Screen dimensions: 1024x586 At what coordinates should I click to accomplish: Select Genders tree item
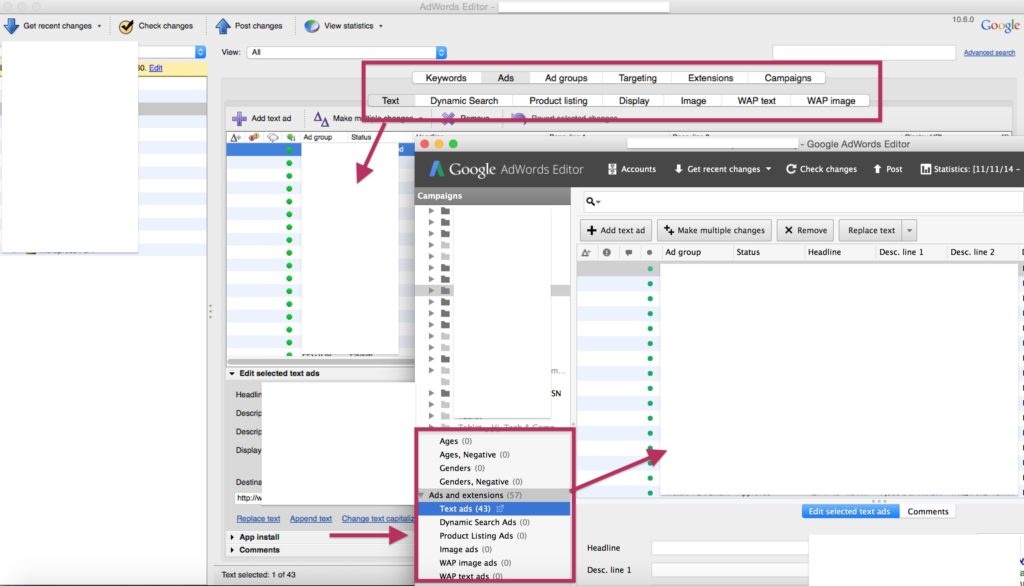click(462, 468)
